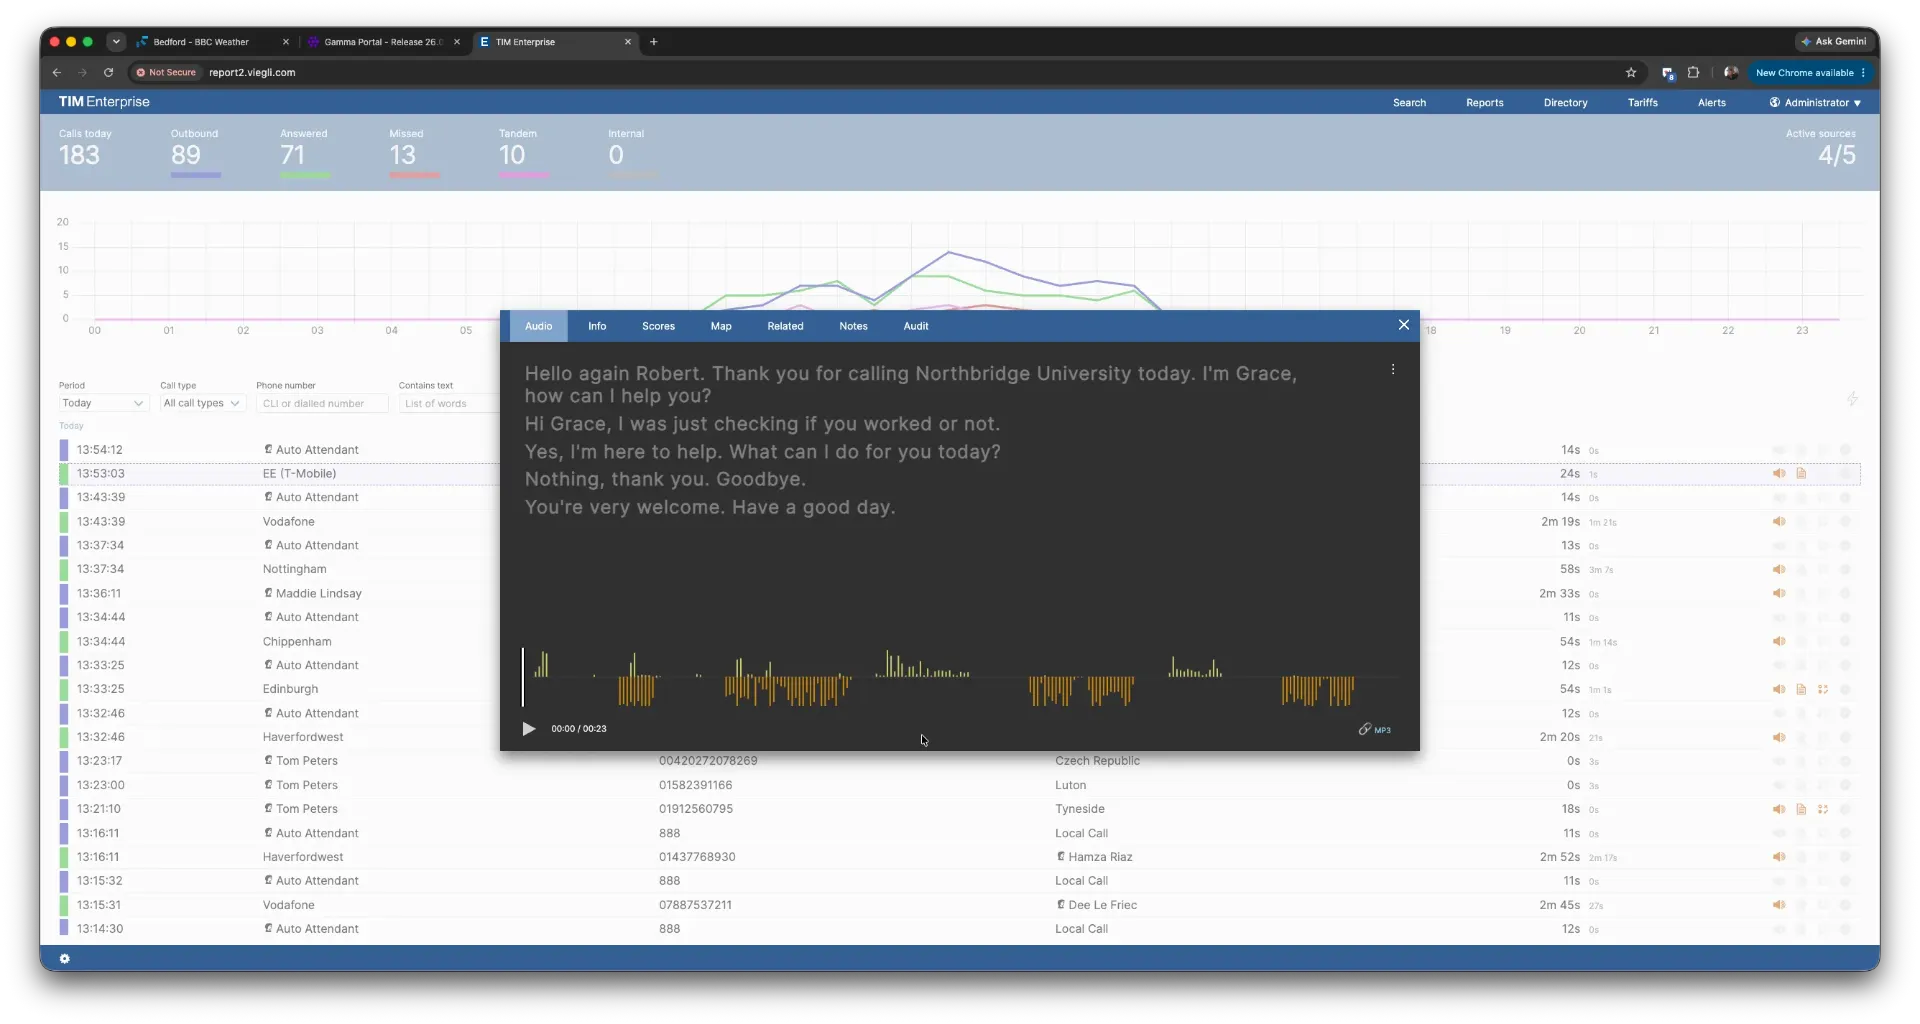Open the Notes tab
Screen dimensions: 1920x1024
(x=853, y=326)
